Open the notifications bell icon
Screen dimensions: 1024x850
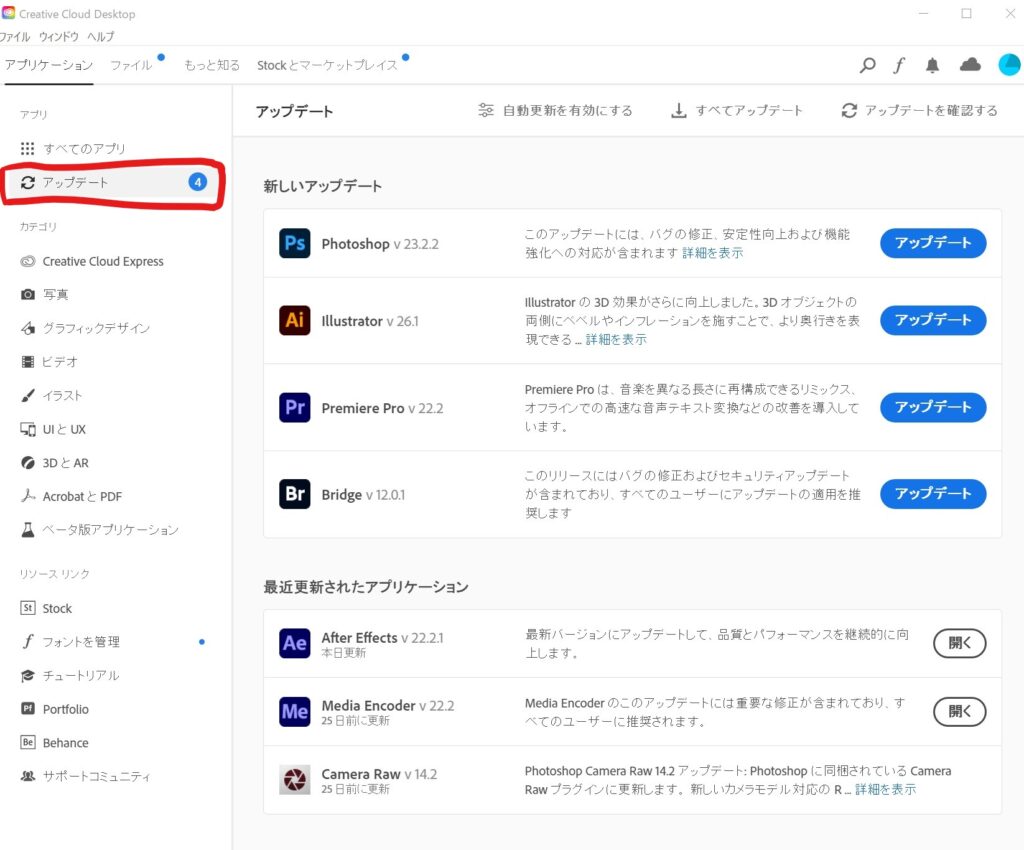[933, 65]
